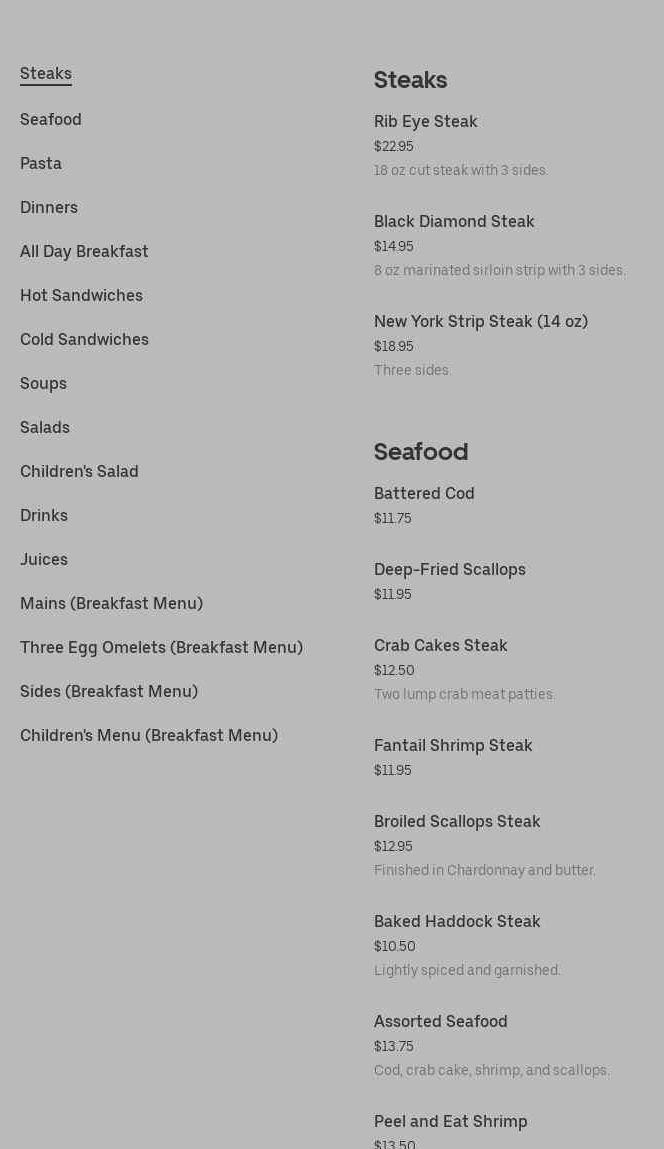Choose New York Strip Steak item
This screenshot has width=664, height=1149.
point(481,321)
